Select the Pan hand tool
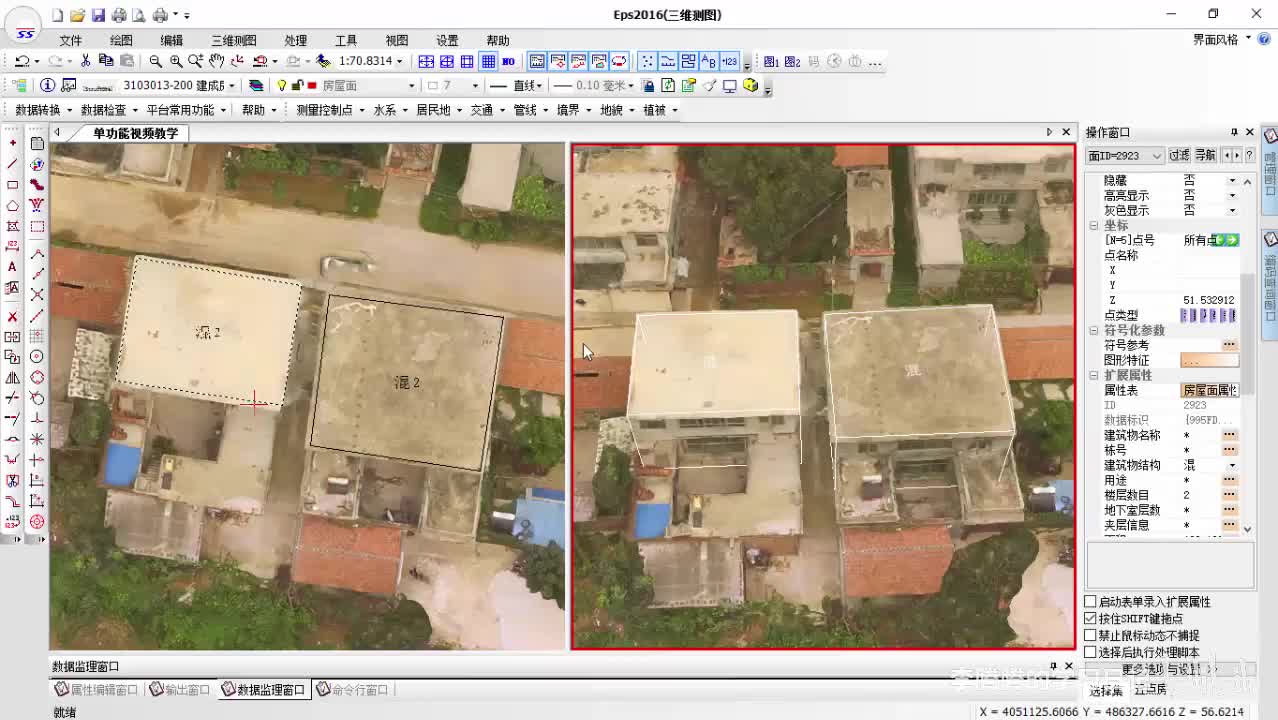Viewport: 1278px width, 720px height. (x=216, y=61)
